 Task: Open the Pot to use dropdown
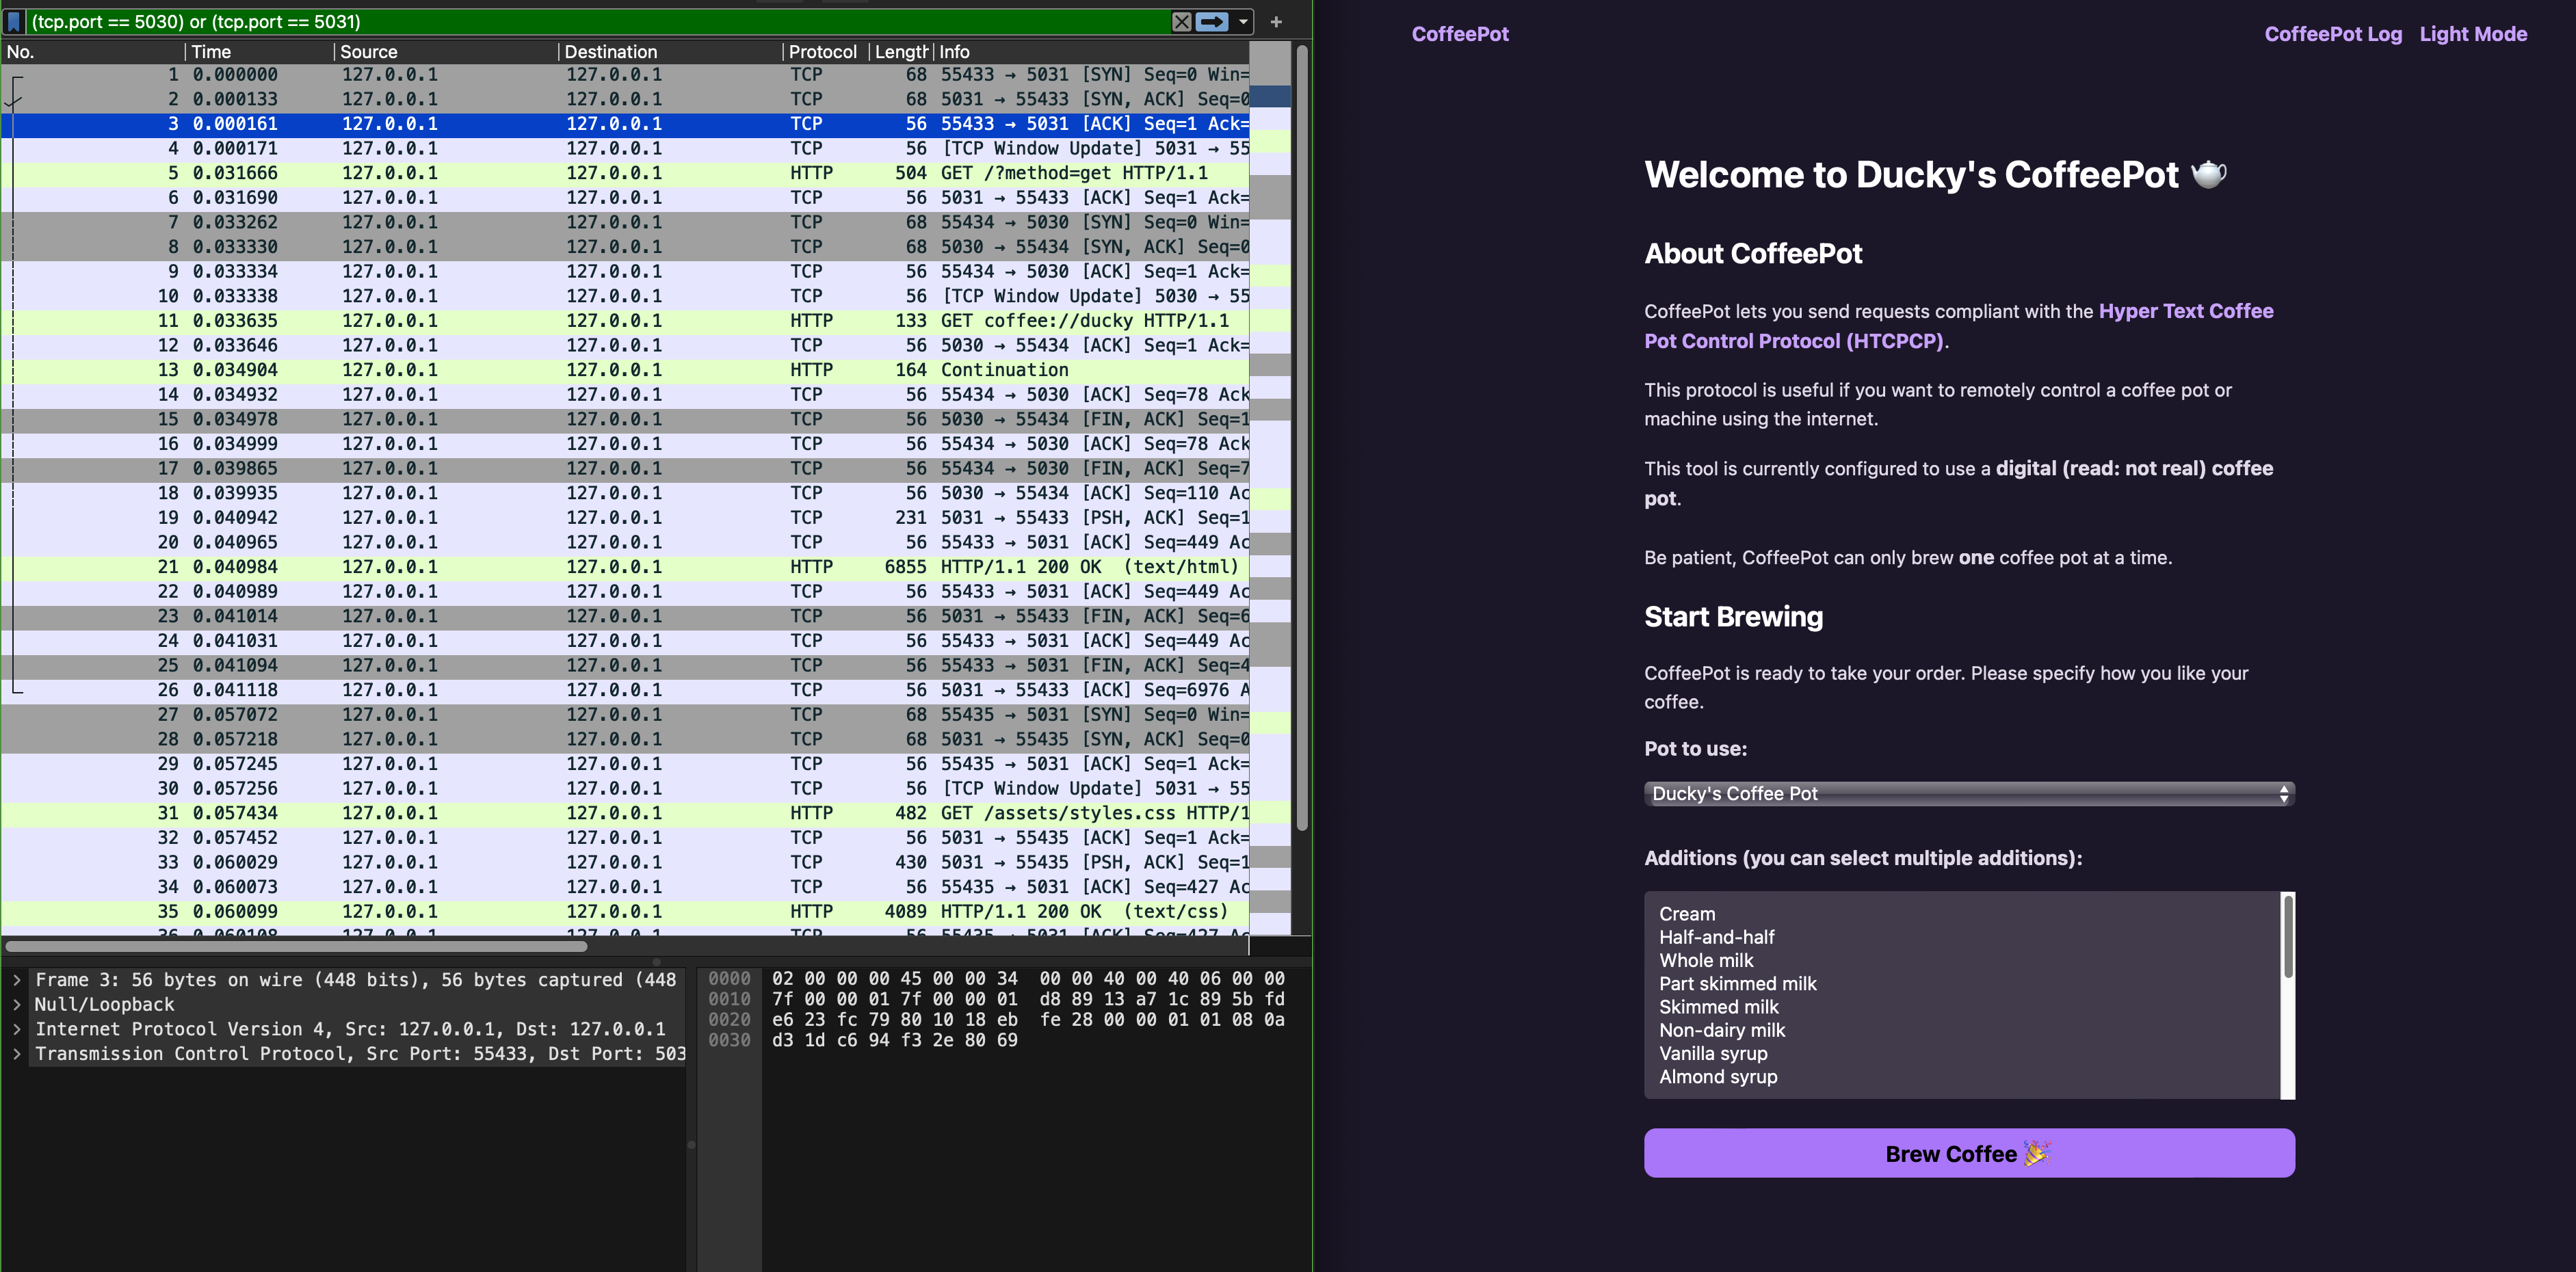(x=1968, y=794)
